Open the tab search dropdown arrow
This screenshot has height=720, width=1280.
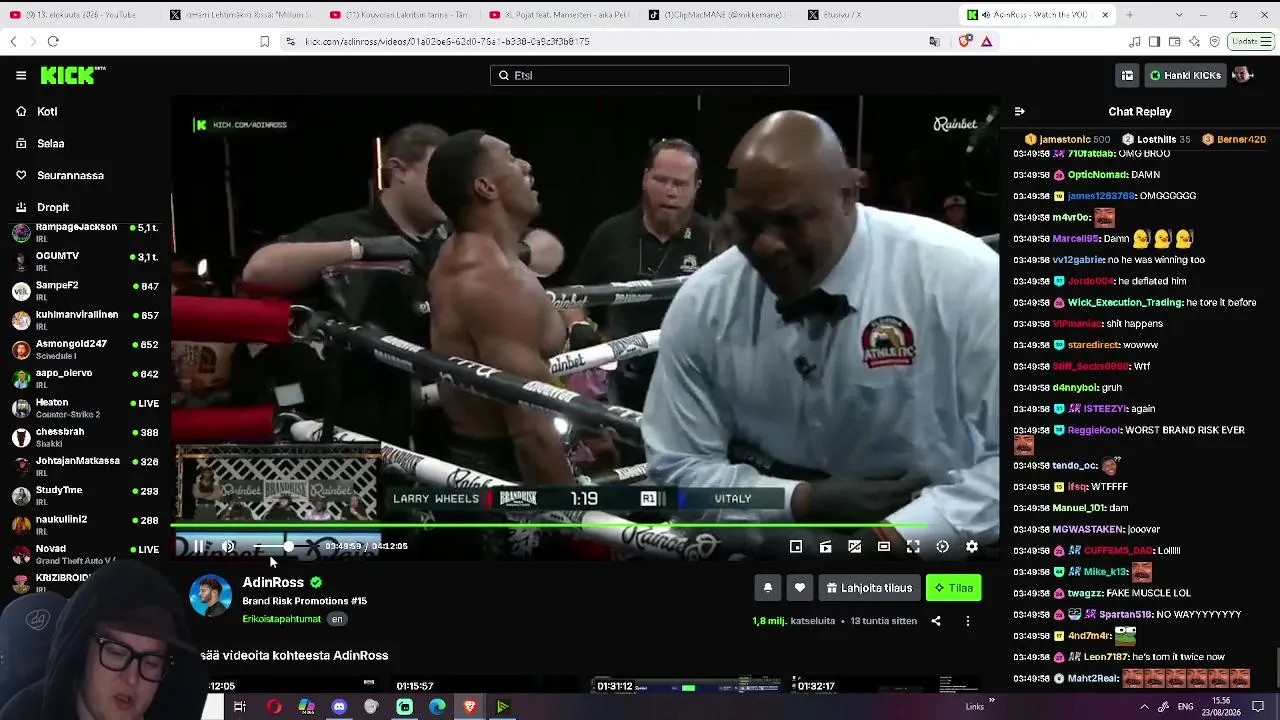click(x=1179, y=15)
